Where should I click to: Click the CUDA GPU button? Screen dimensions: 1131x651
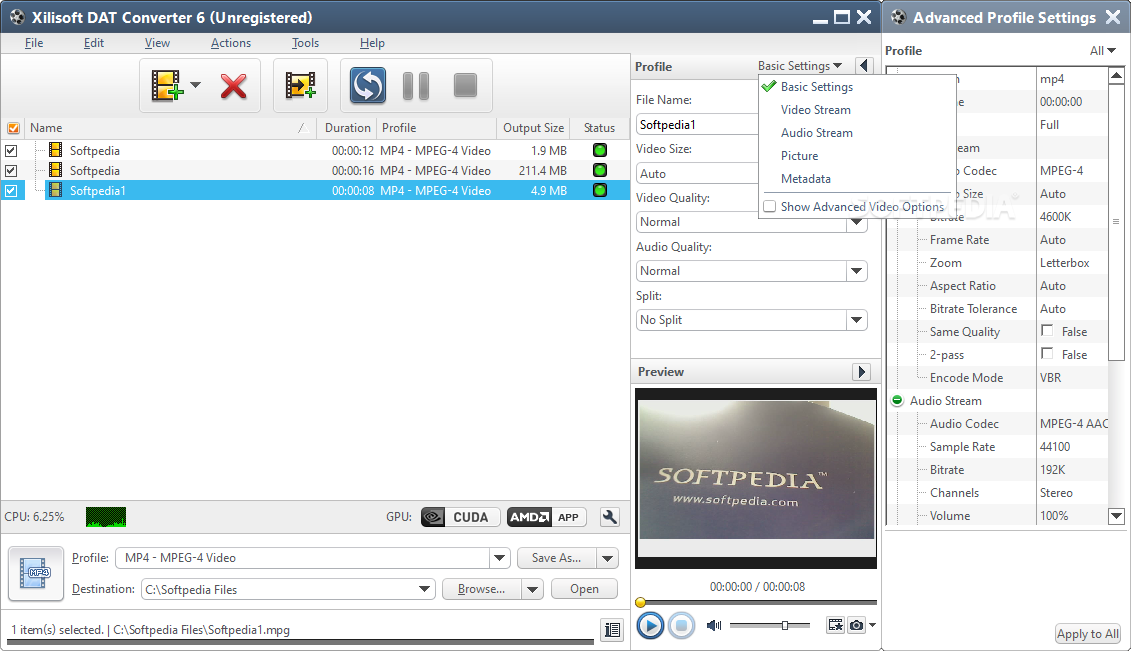pos(460,517)
